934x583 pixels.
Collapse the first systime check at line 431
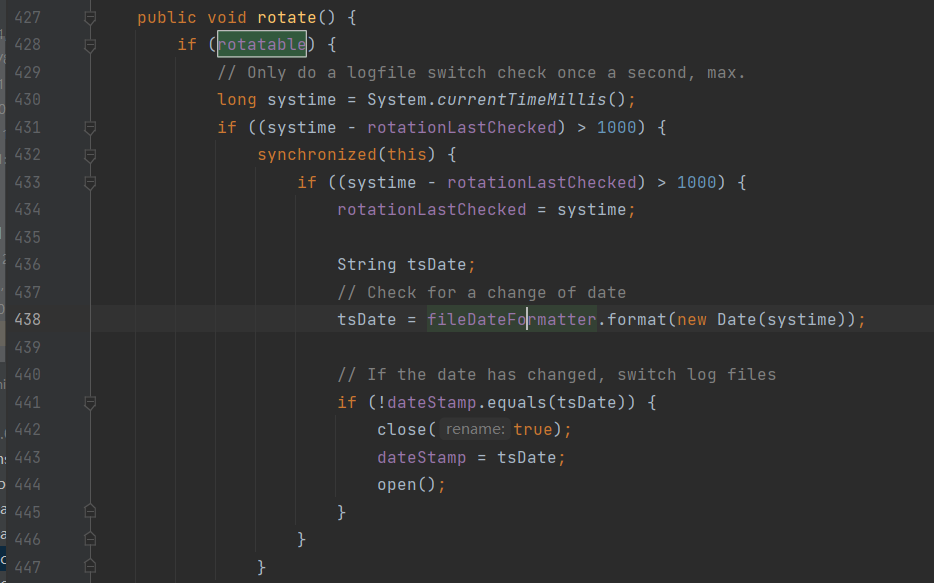tap(90, 128)
